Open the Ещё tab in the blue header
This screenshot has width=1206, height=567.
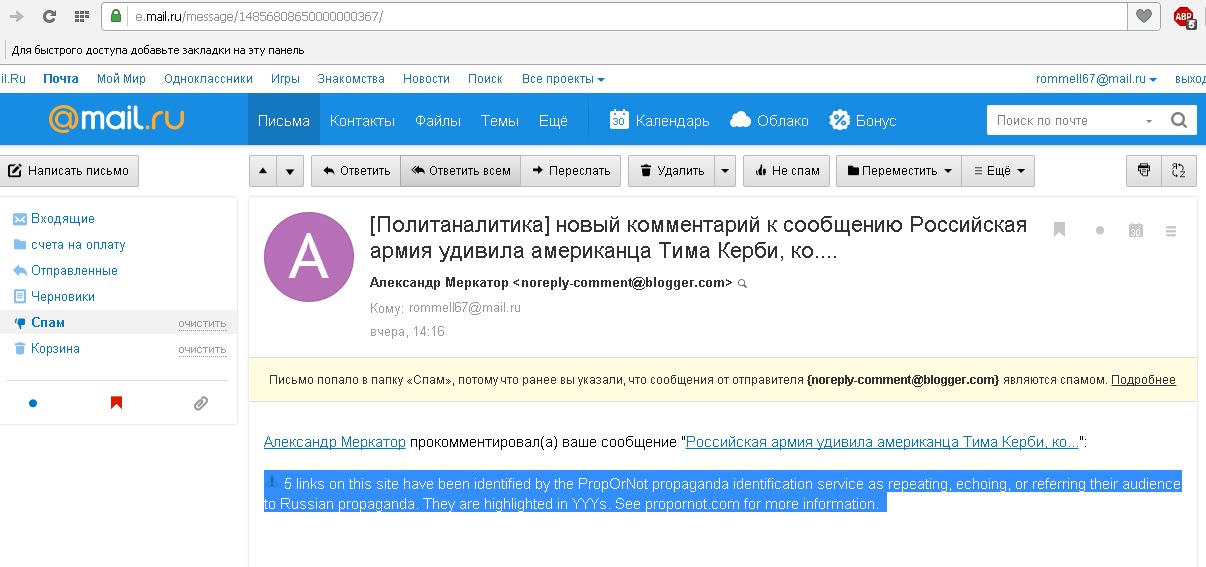coord(554,120)
